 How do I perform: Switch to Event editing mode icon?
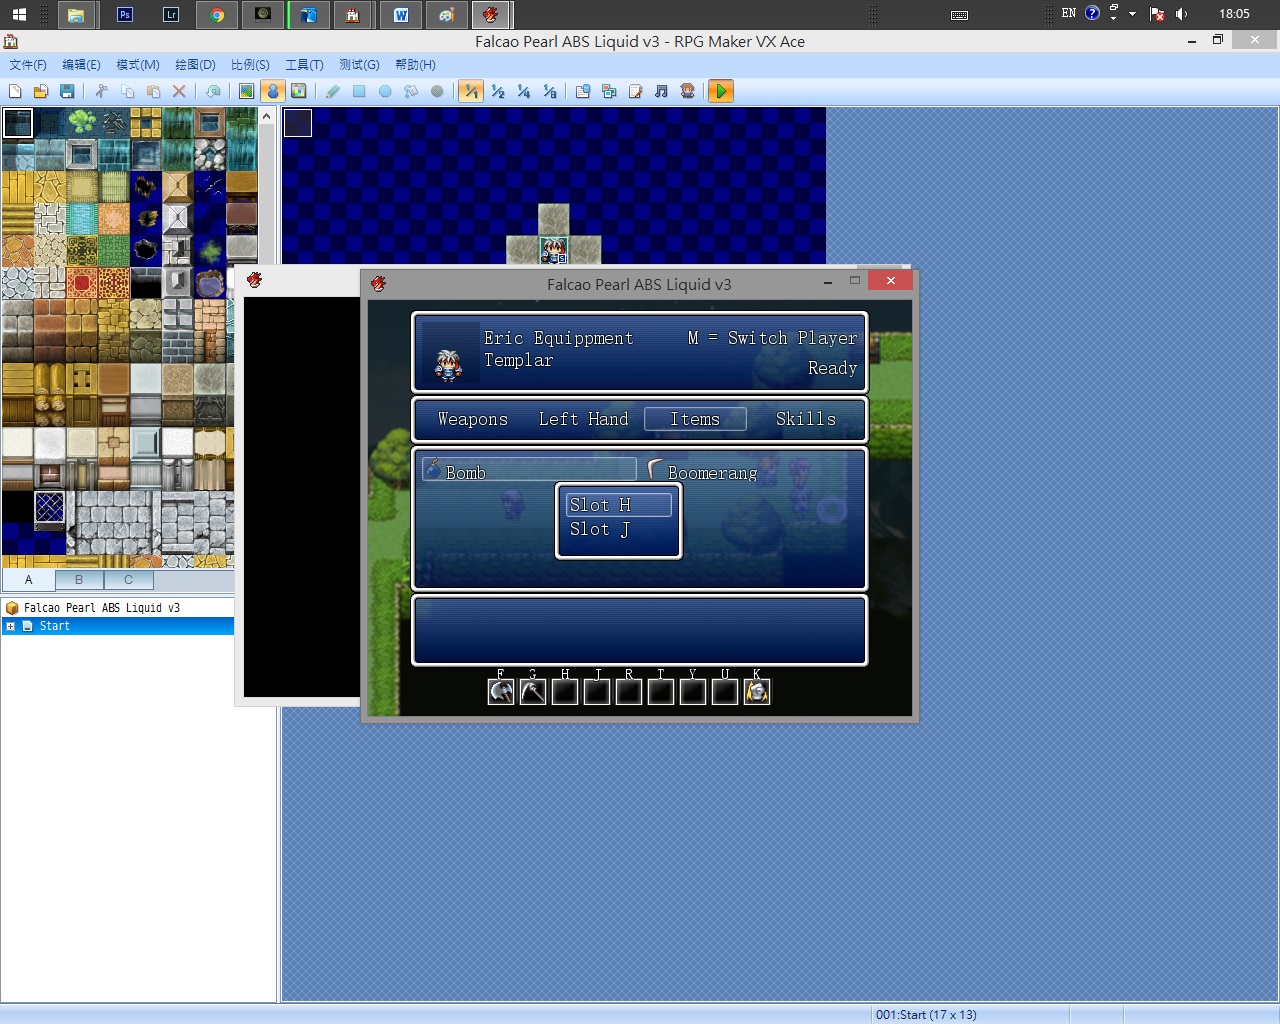(x=272, y=91)
